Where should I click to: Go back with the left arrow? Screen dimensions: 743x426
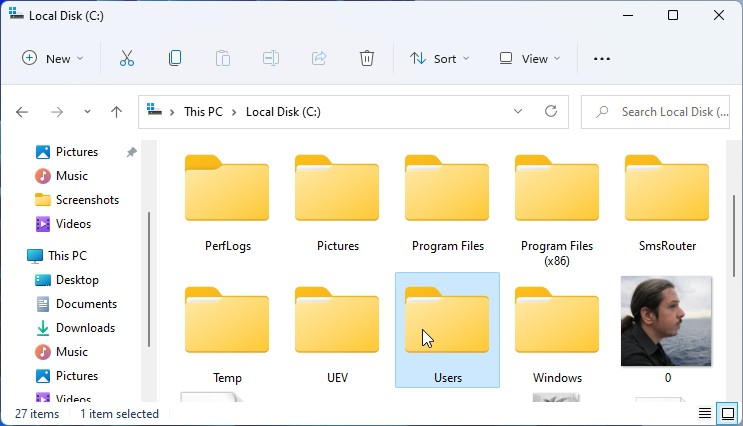coord(22,112)
